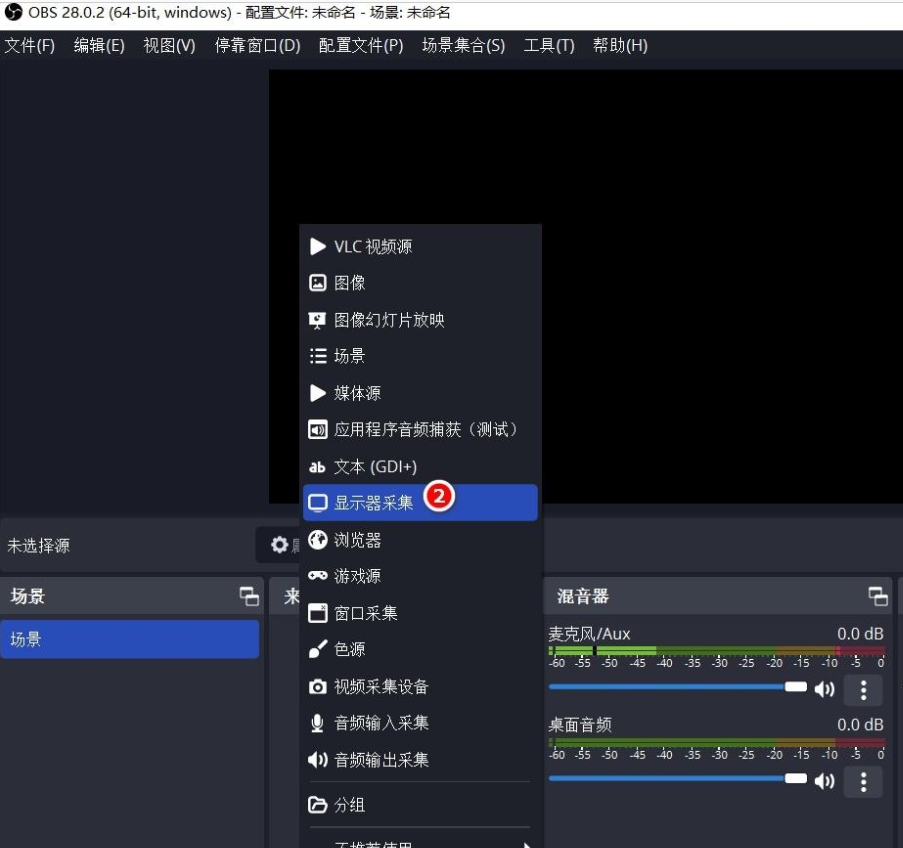Choose 窗口采集 source entry
The height and width of the screenshot is (848, 903).
tap(420, 613)
